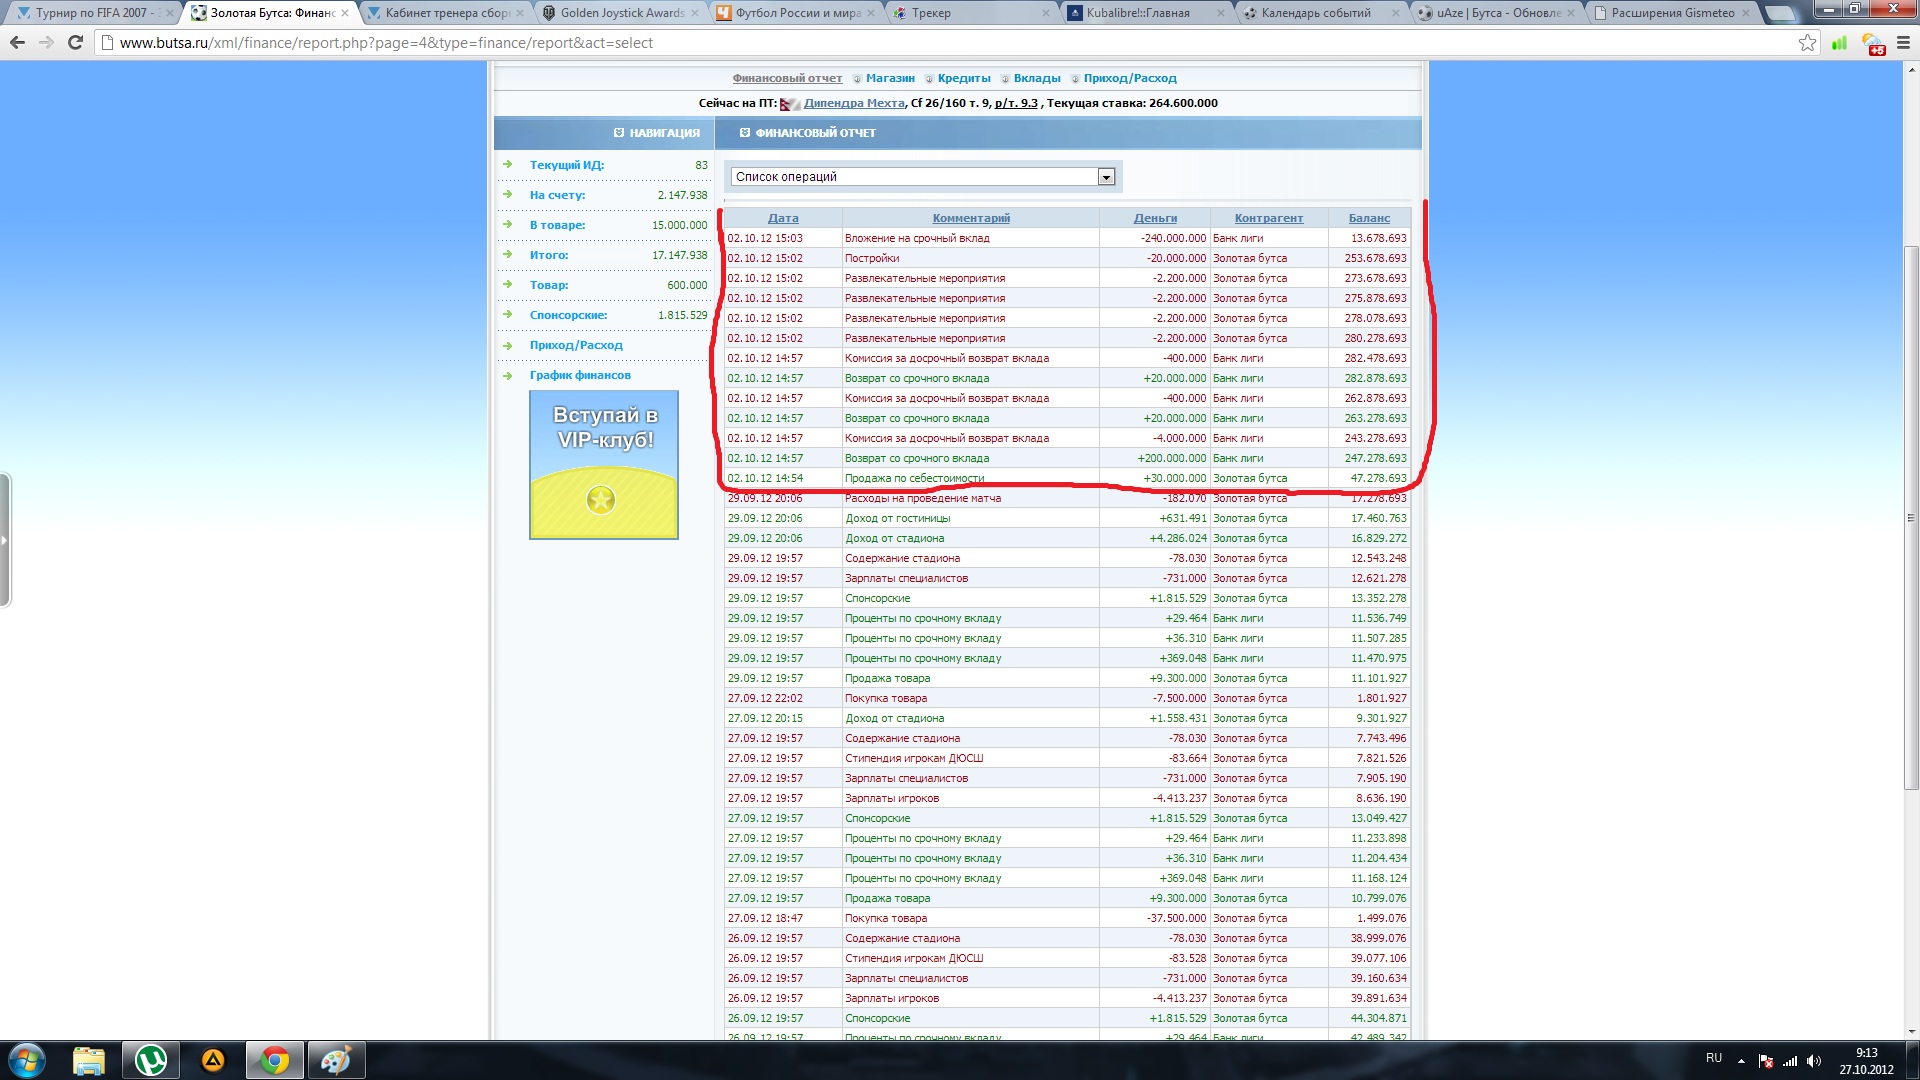Viewport: 1920px width, 1080px height.
Task: Go back using the browser back arrow
Action: (17, 43)
